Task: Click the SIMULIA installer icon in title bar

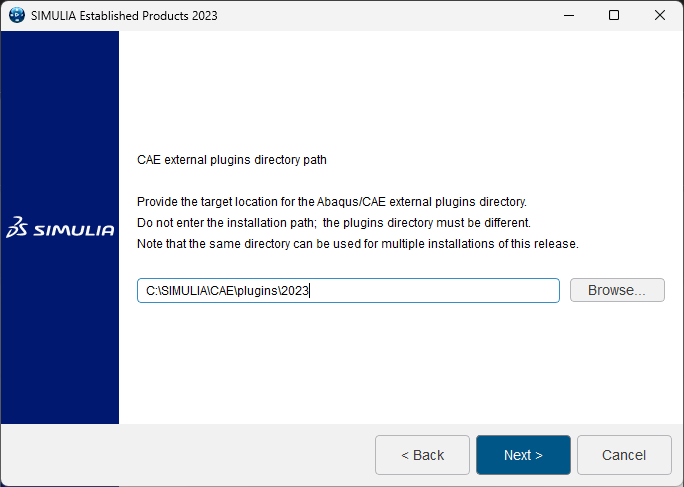Action: coord(16,15)
